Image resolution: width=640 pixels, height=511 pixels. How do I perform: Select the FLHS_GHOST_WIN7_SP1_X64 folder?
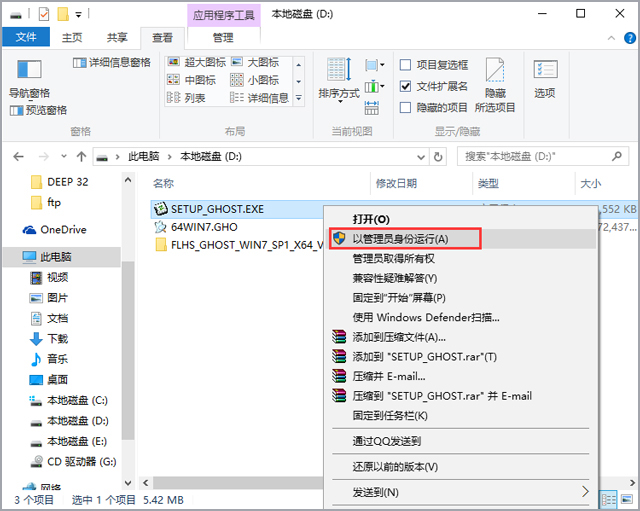239,245
